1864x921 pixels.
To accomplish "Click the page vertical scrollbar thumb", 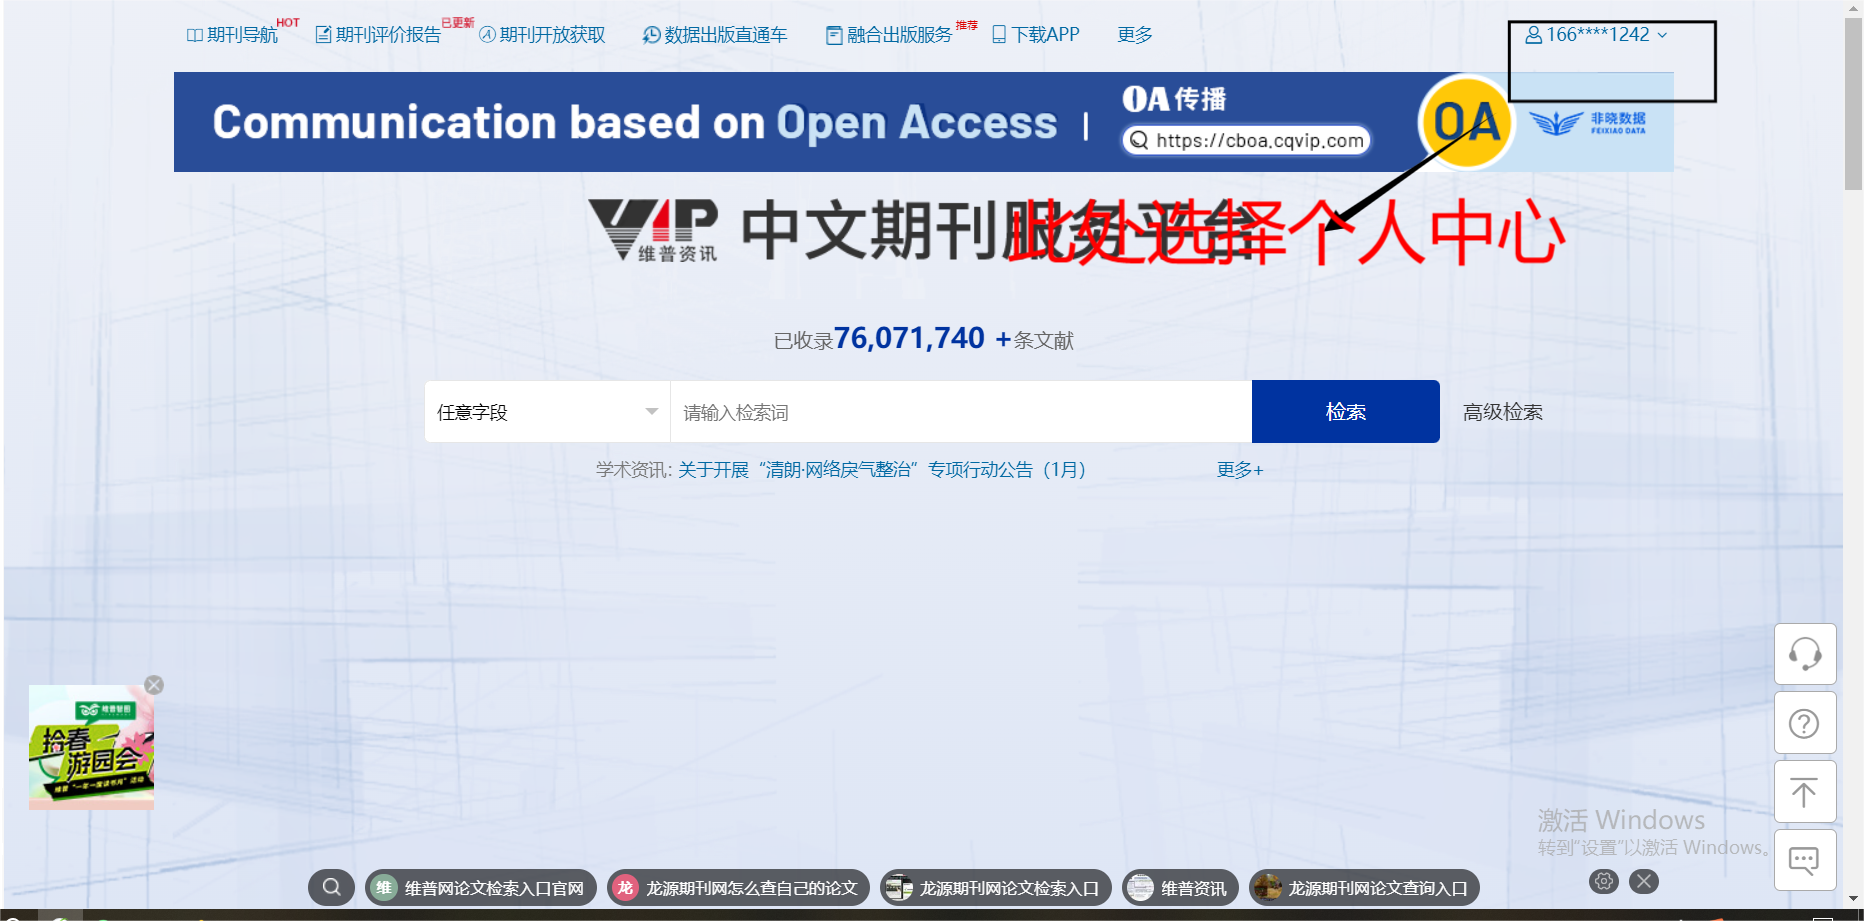I will click(x=1853, y=102).
